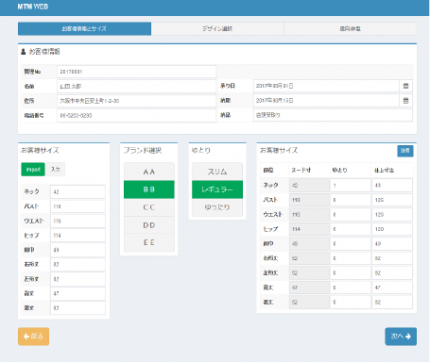This screenshot has width=430, height=362.
Task: Click the ブランド選択 panel title
Action: (143, 150)
